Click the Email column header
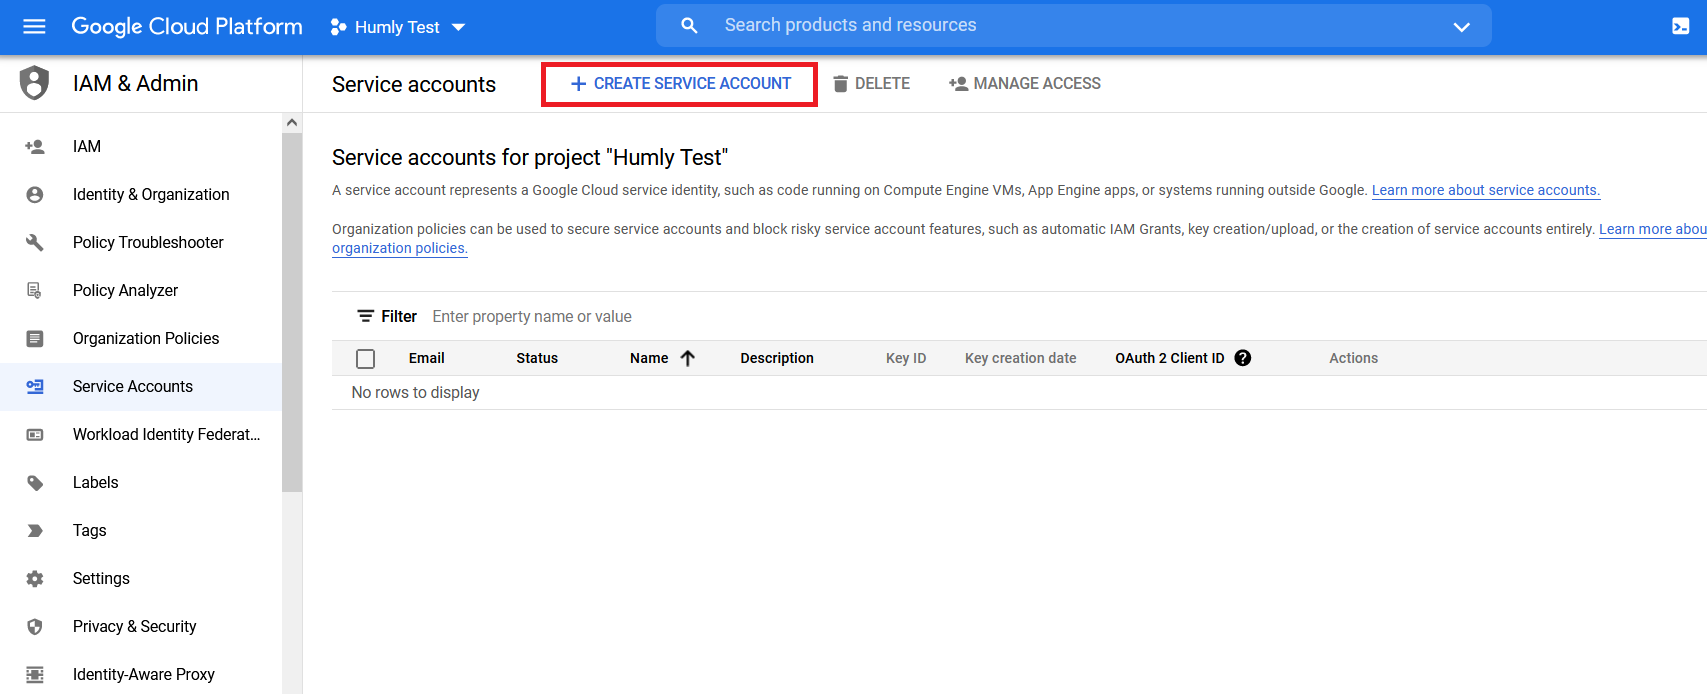This screenshot has height=698, width=1707. [427, 358]
